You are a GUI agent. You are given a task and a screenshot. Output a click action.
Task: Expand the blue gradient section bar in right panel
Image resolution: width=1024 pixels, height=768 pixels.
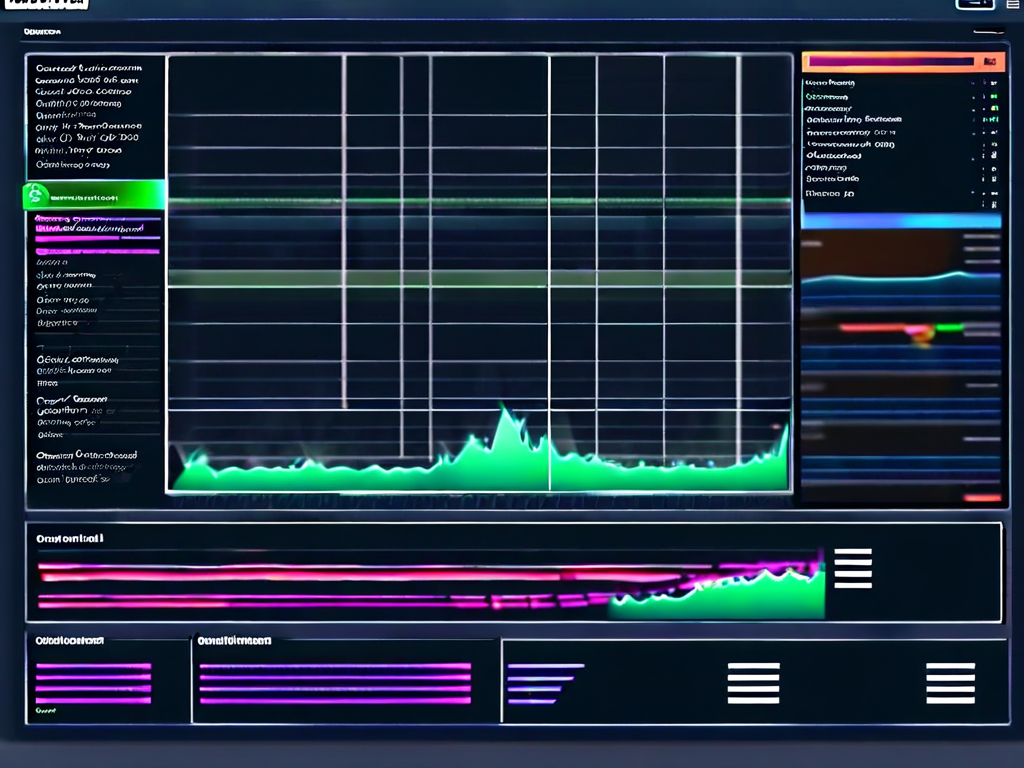coord(900,221)
